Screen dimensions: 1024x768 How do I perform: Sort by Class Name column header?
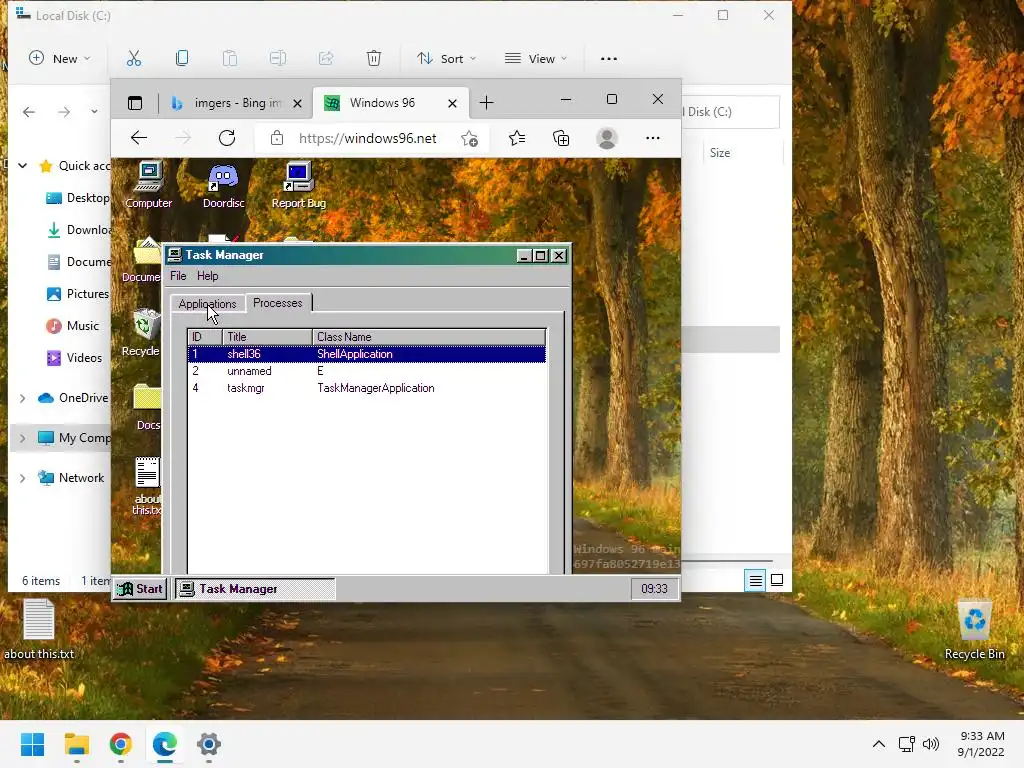(x=428, y=337)
